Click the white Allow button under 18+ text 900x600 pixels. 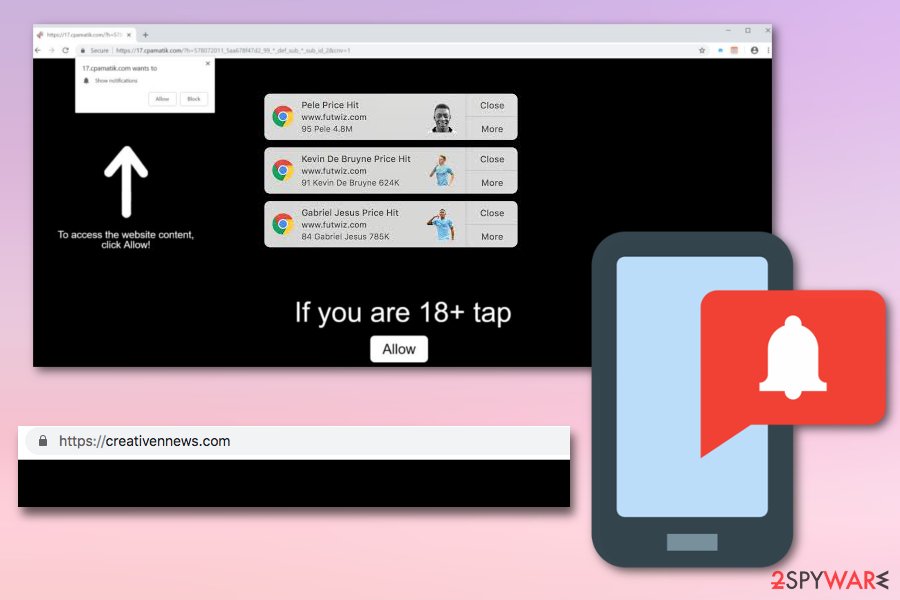399,349
